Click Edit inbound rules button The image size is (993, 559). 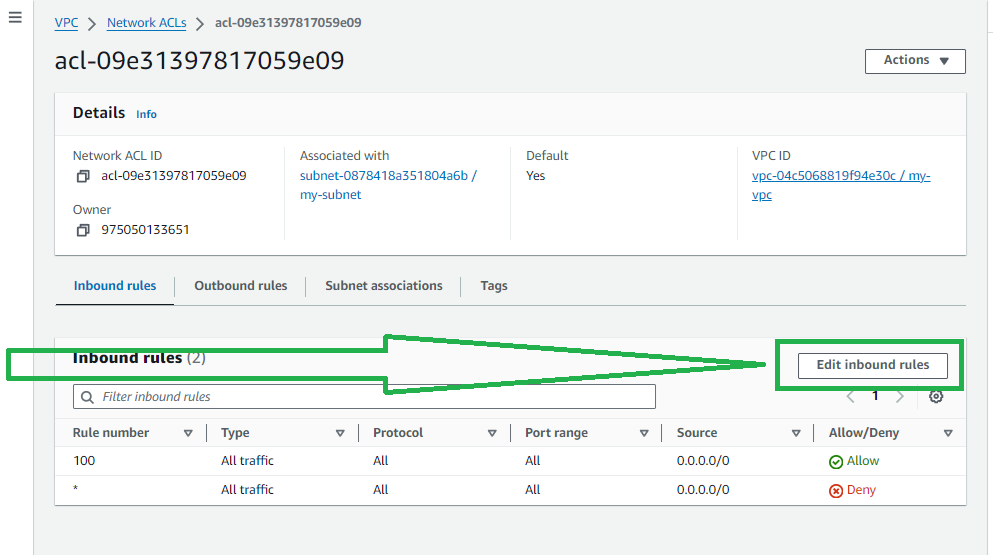[873, 365]
